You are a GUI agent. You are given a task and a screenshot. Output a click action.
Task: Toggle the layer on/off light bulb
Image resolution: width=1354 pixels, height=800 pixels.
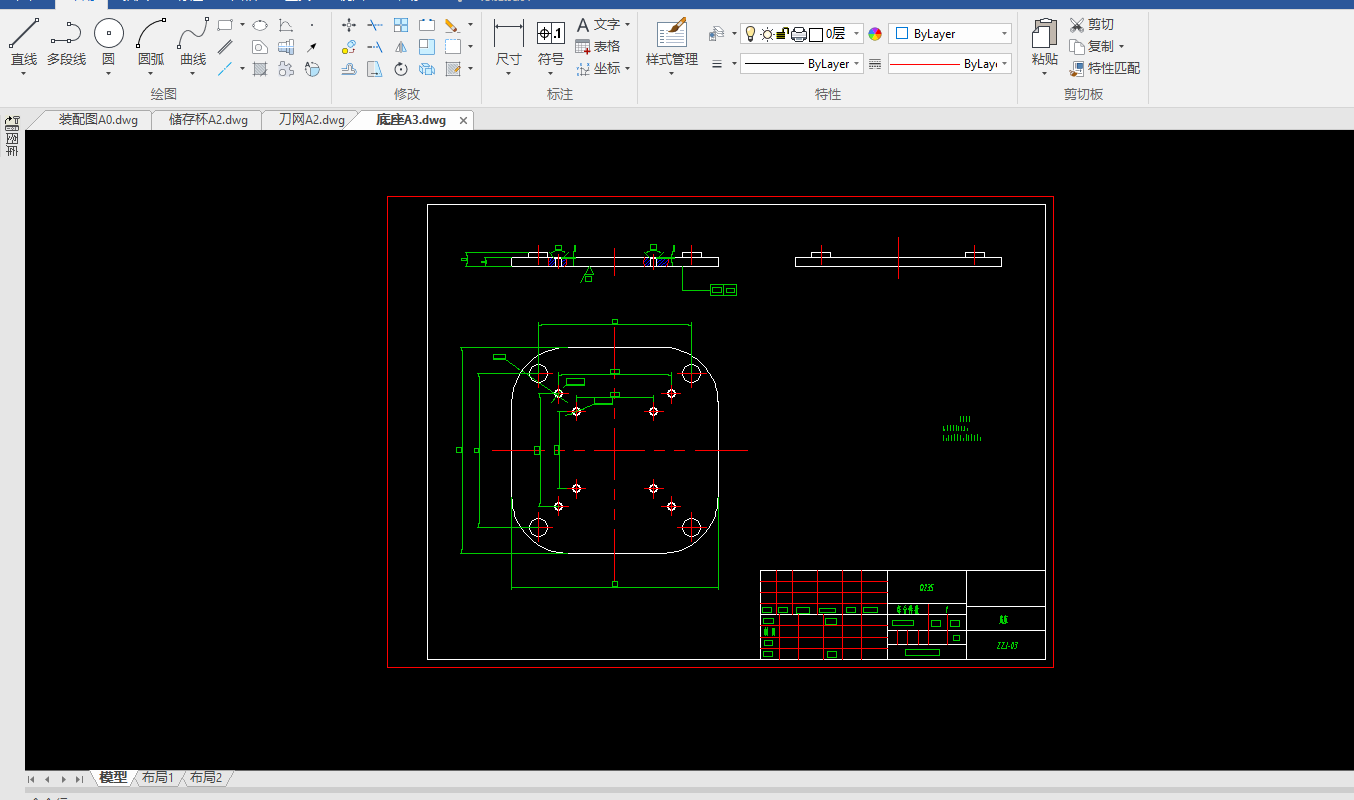(x=750, y=33)
